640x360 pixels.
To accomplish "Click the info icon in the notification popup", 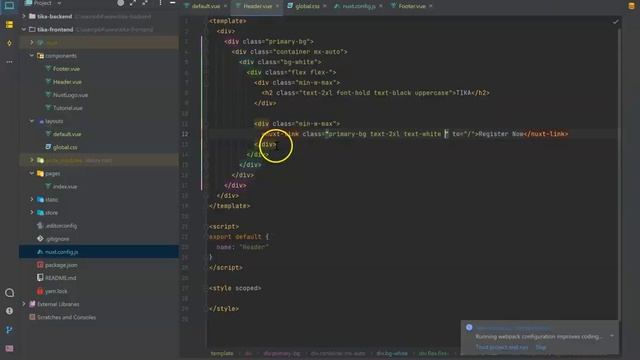I will (x=469, y=327).
